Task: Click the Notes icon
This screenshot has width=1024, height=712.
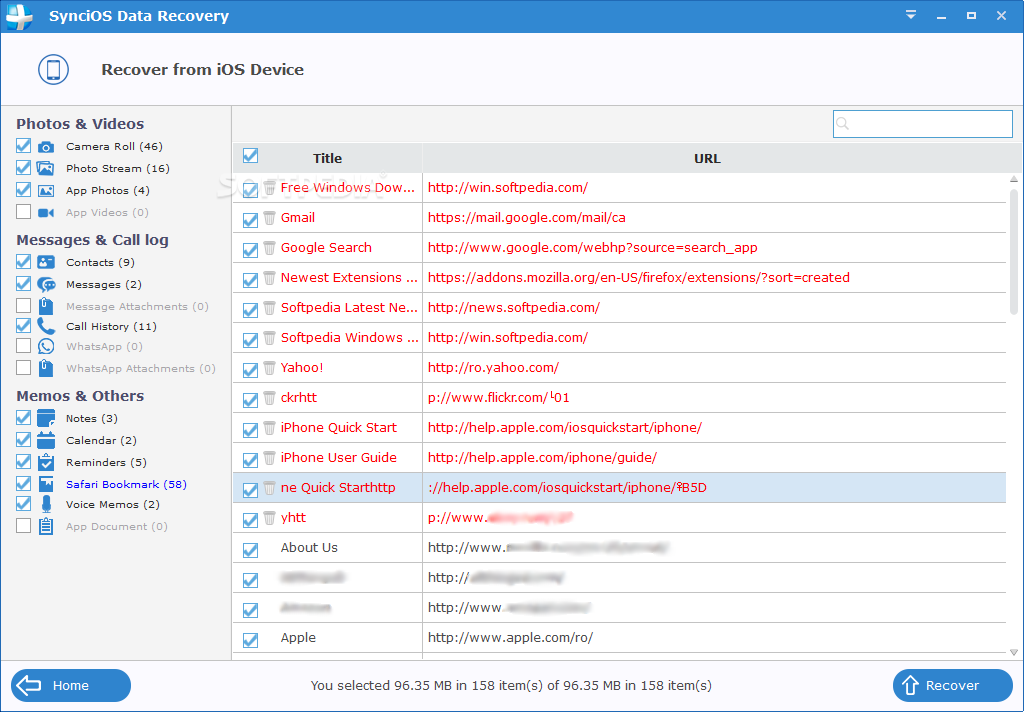Action: [46, 418]
